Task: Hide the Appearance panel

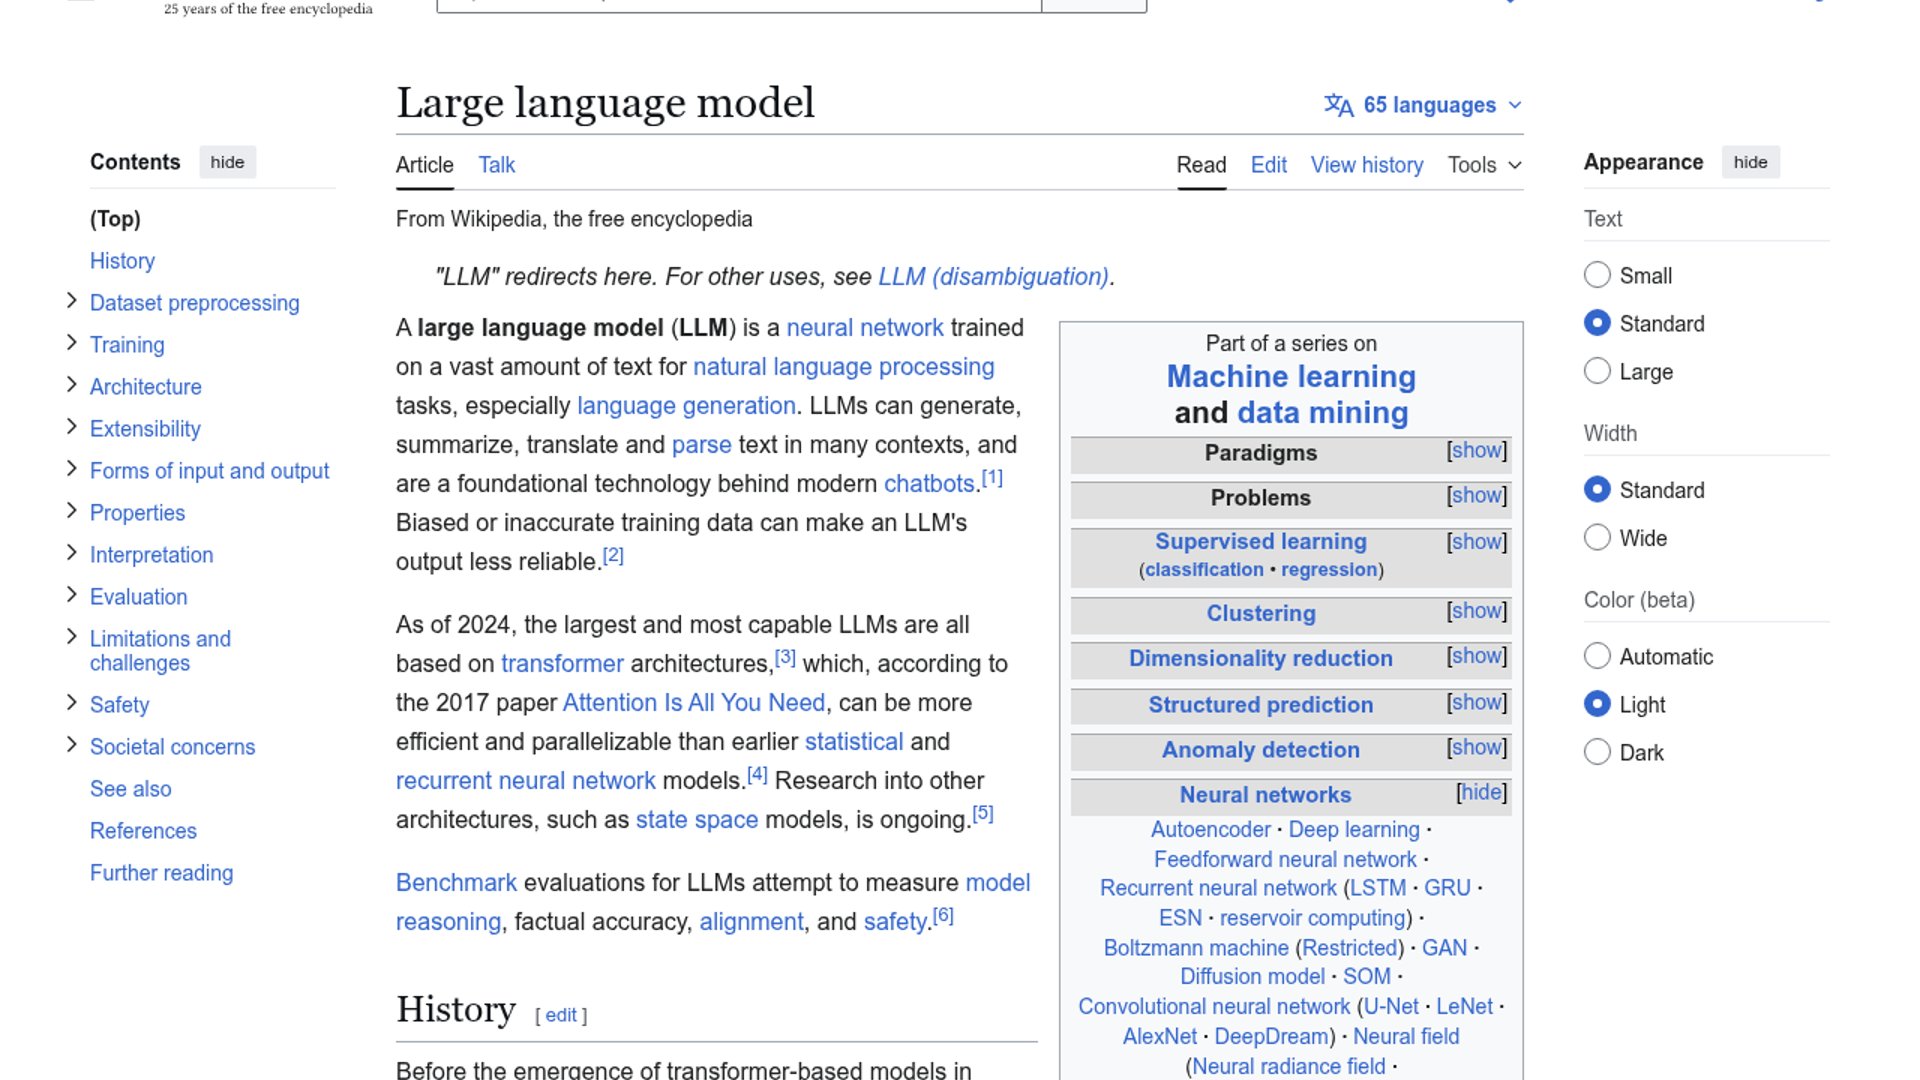Action: click(x=1751, y=161)
